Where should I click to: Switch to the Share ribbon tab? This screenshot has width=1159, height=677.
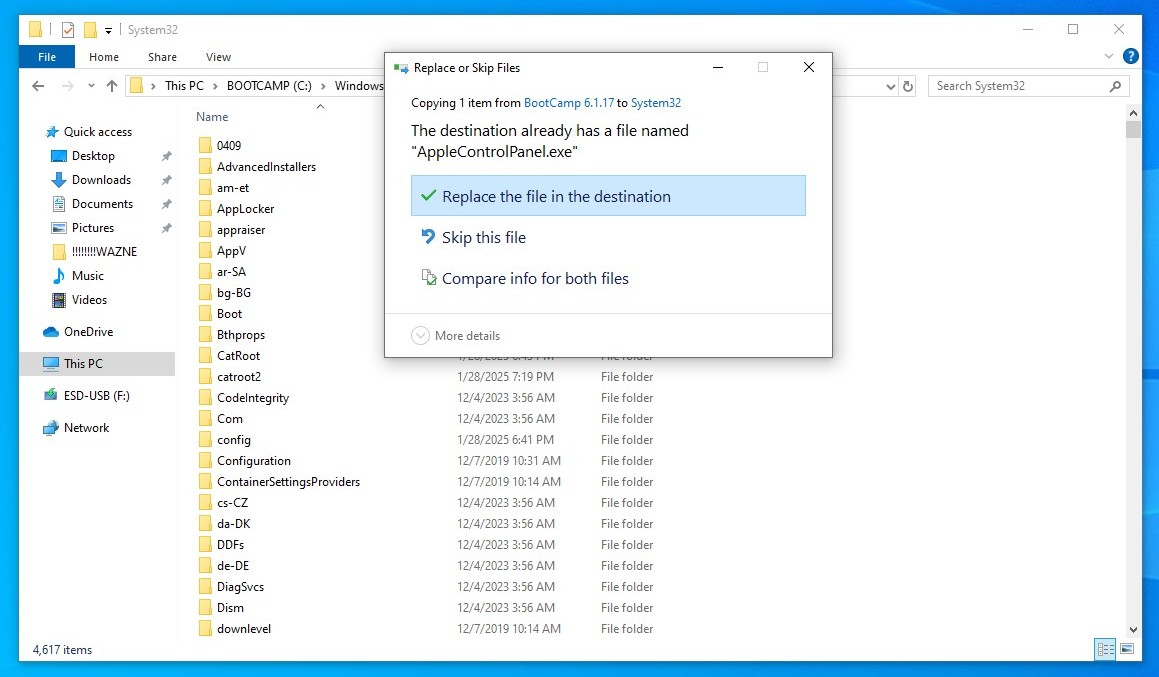tap(162, 57)
